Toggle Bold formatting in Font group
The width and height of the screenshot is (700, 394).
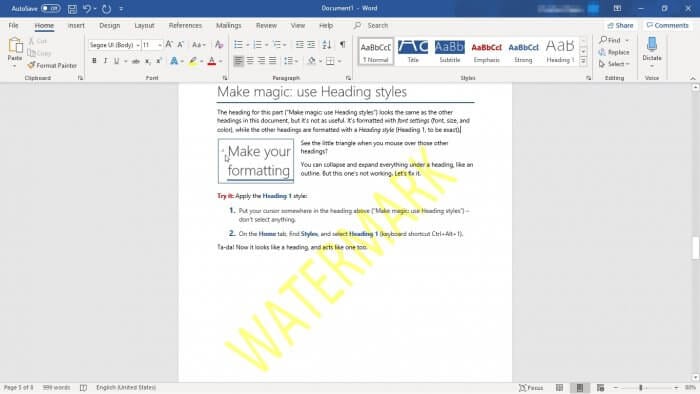click(94, 61)
